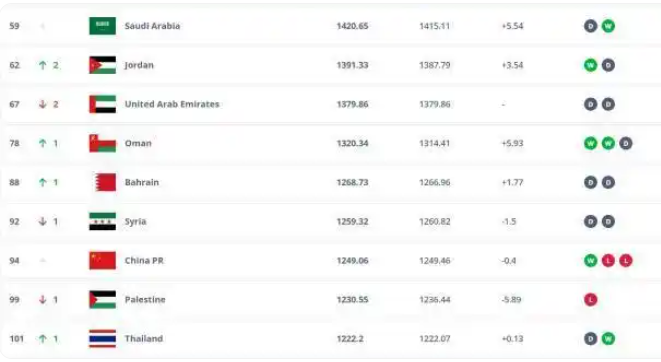Select the Oman row total points 1320.34

coord(352,143)
